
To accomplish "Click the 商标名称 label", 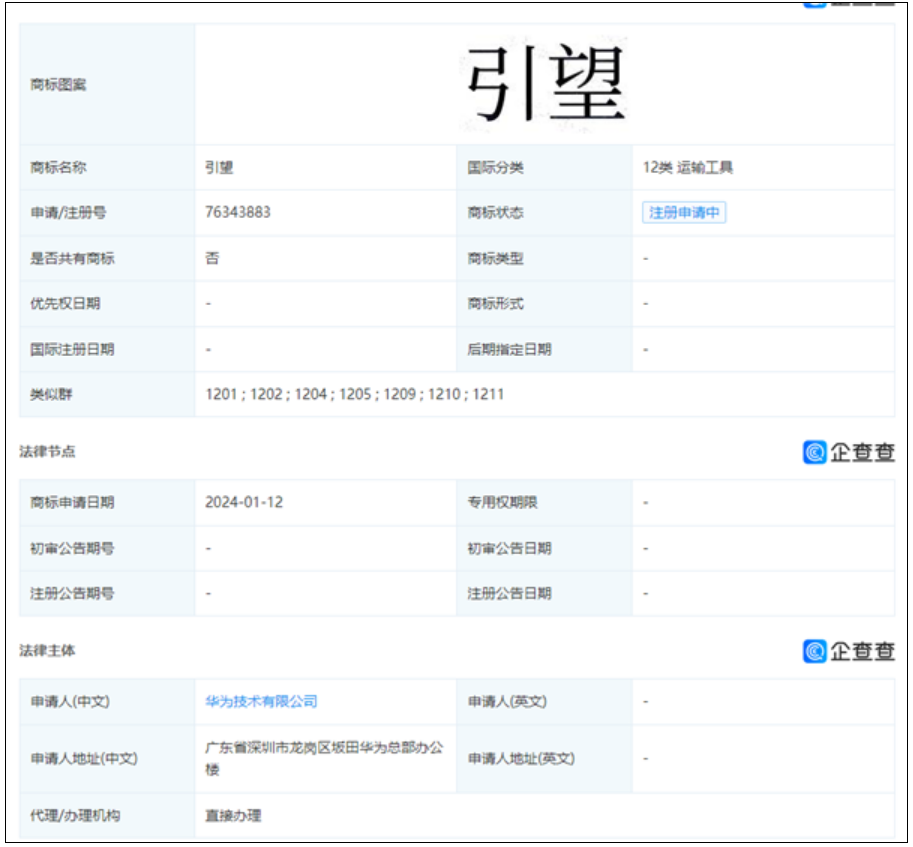I will click(58, 167).
